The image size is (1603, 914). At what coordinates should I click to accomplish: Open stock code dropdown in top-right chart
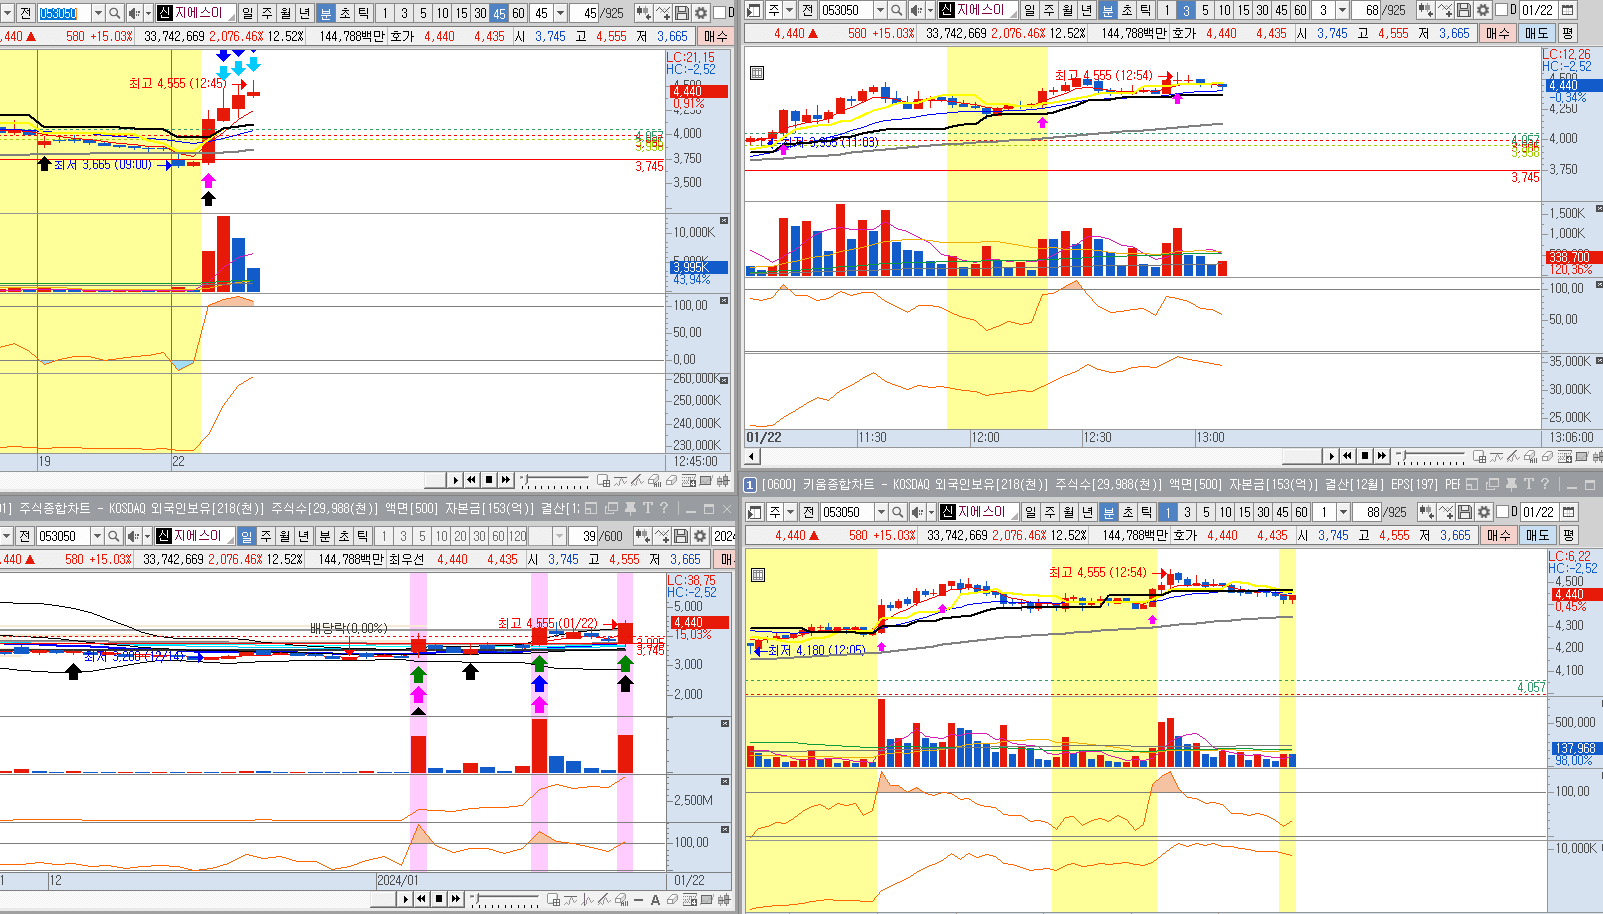click(880, 10)
